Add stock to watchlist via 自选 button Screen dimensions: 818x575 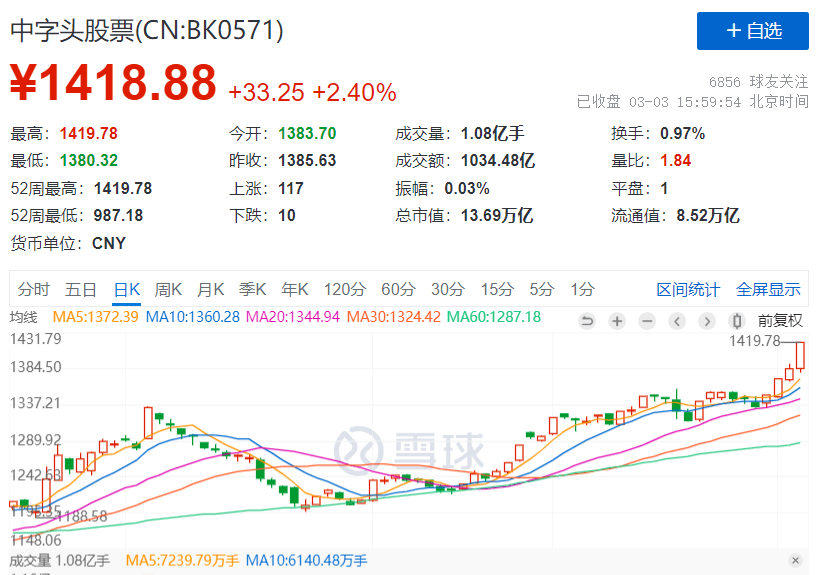click(x=752, y=31)
